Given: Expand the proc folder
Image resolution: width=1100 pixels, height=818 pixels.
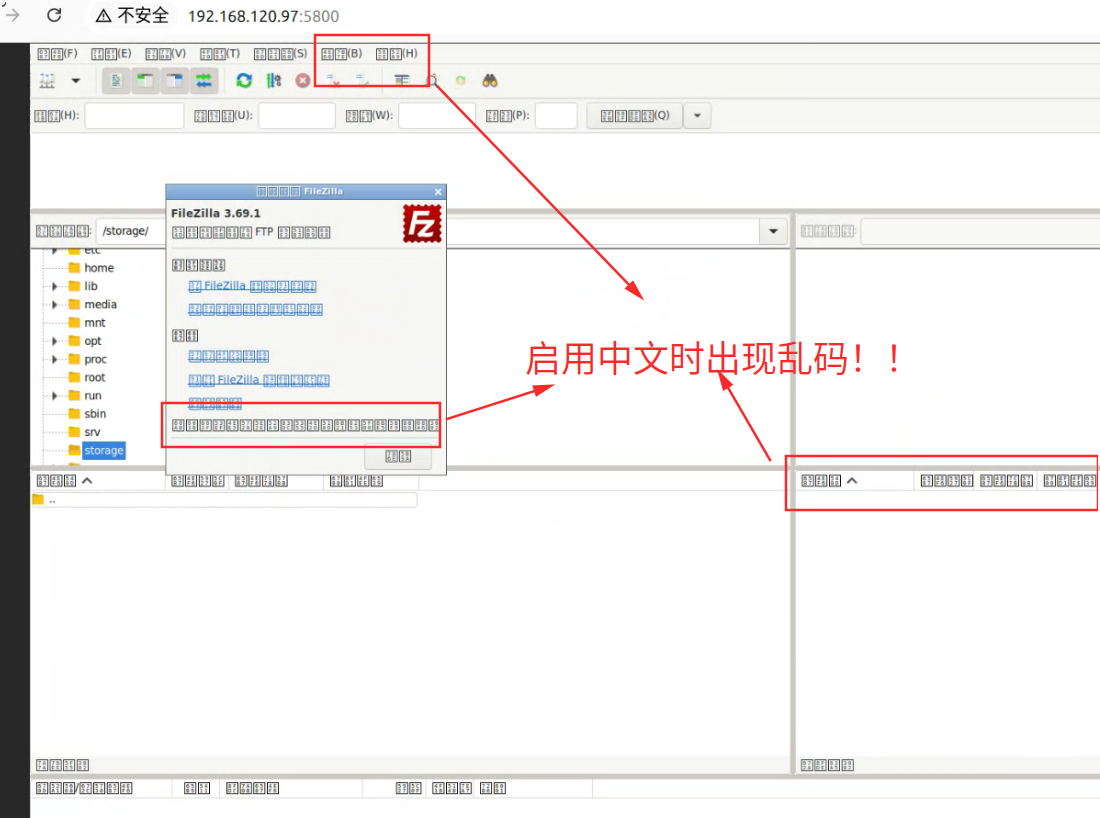Looking at the screenshot, I should [55, 359].
